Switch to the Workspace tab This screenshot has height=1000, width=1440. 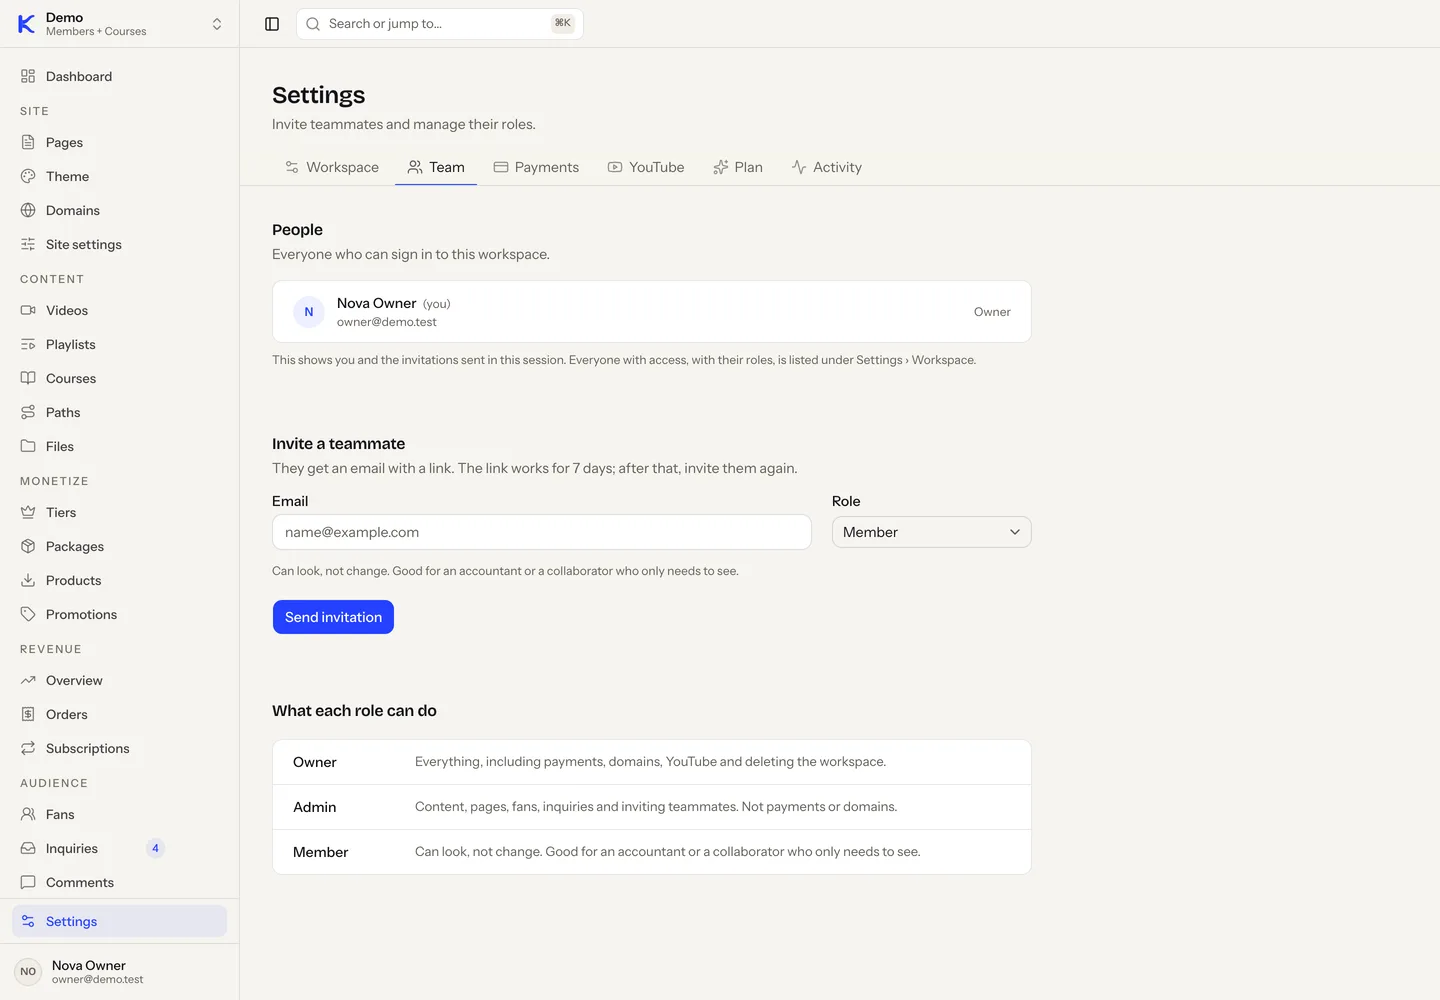pyautogui.click(x=332, y=167)
